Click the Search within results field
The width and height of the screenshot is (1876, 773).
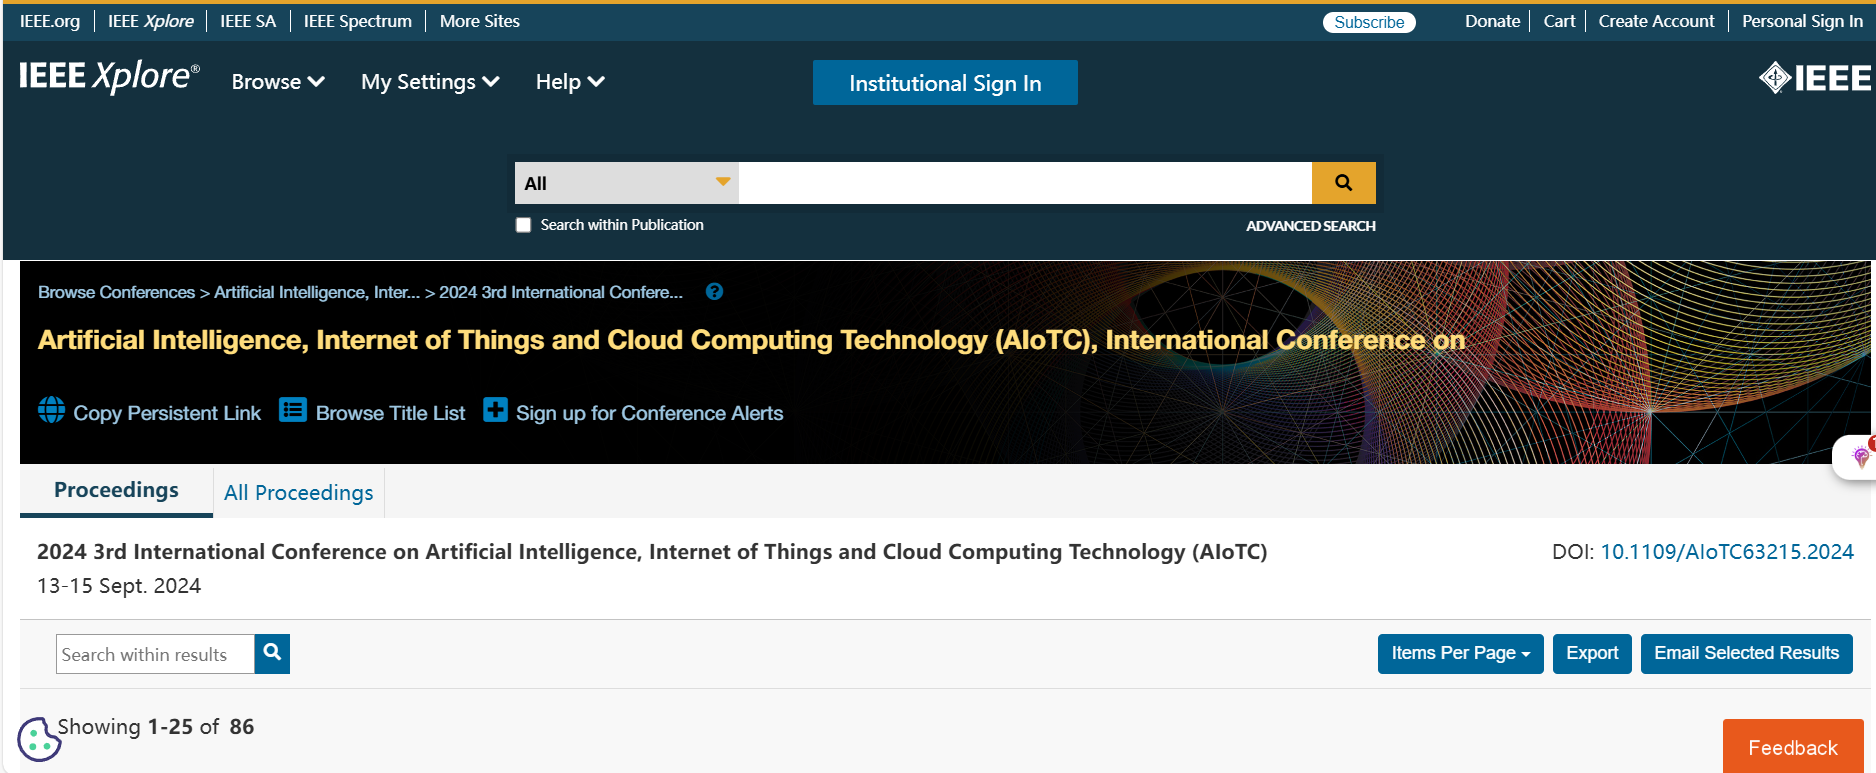pyautogui.click(x=155, y=654)
